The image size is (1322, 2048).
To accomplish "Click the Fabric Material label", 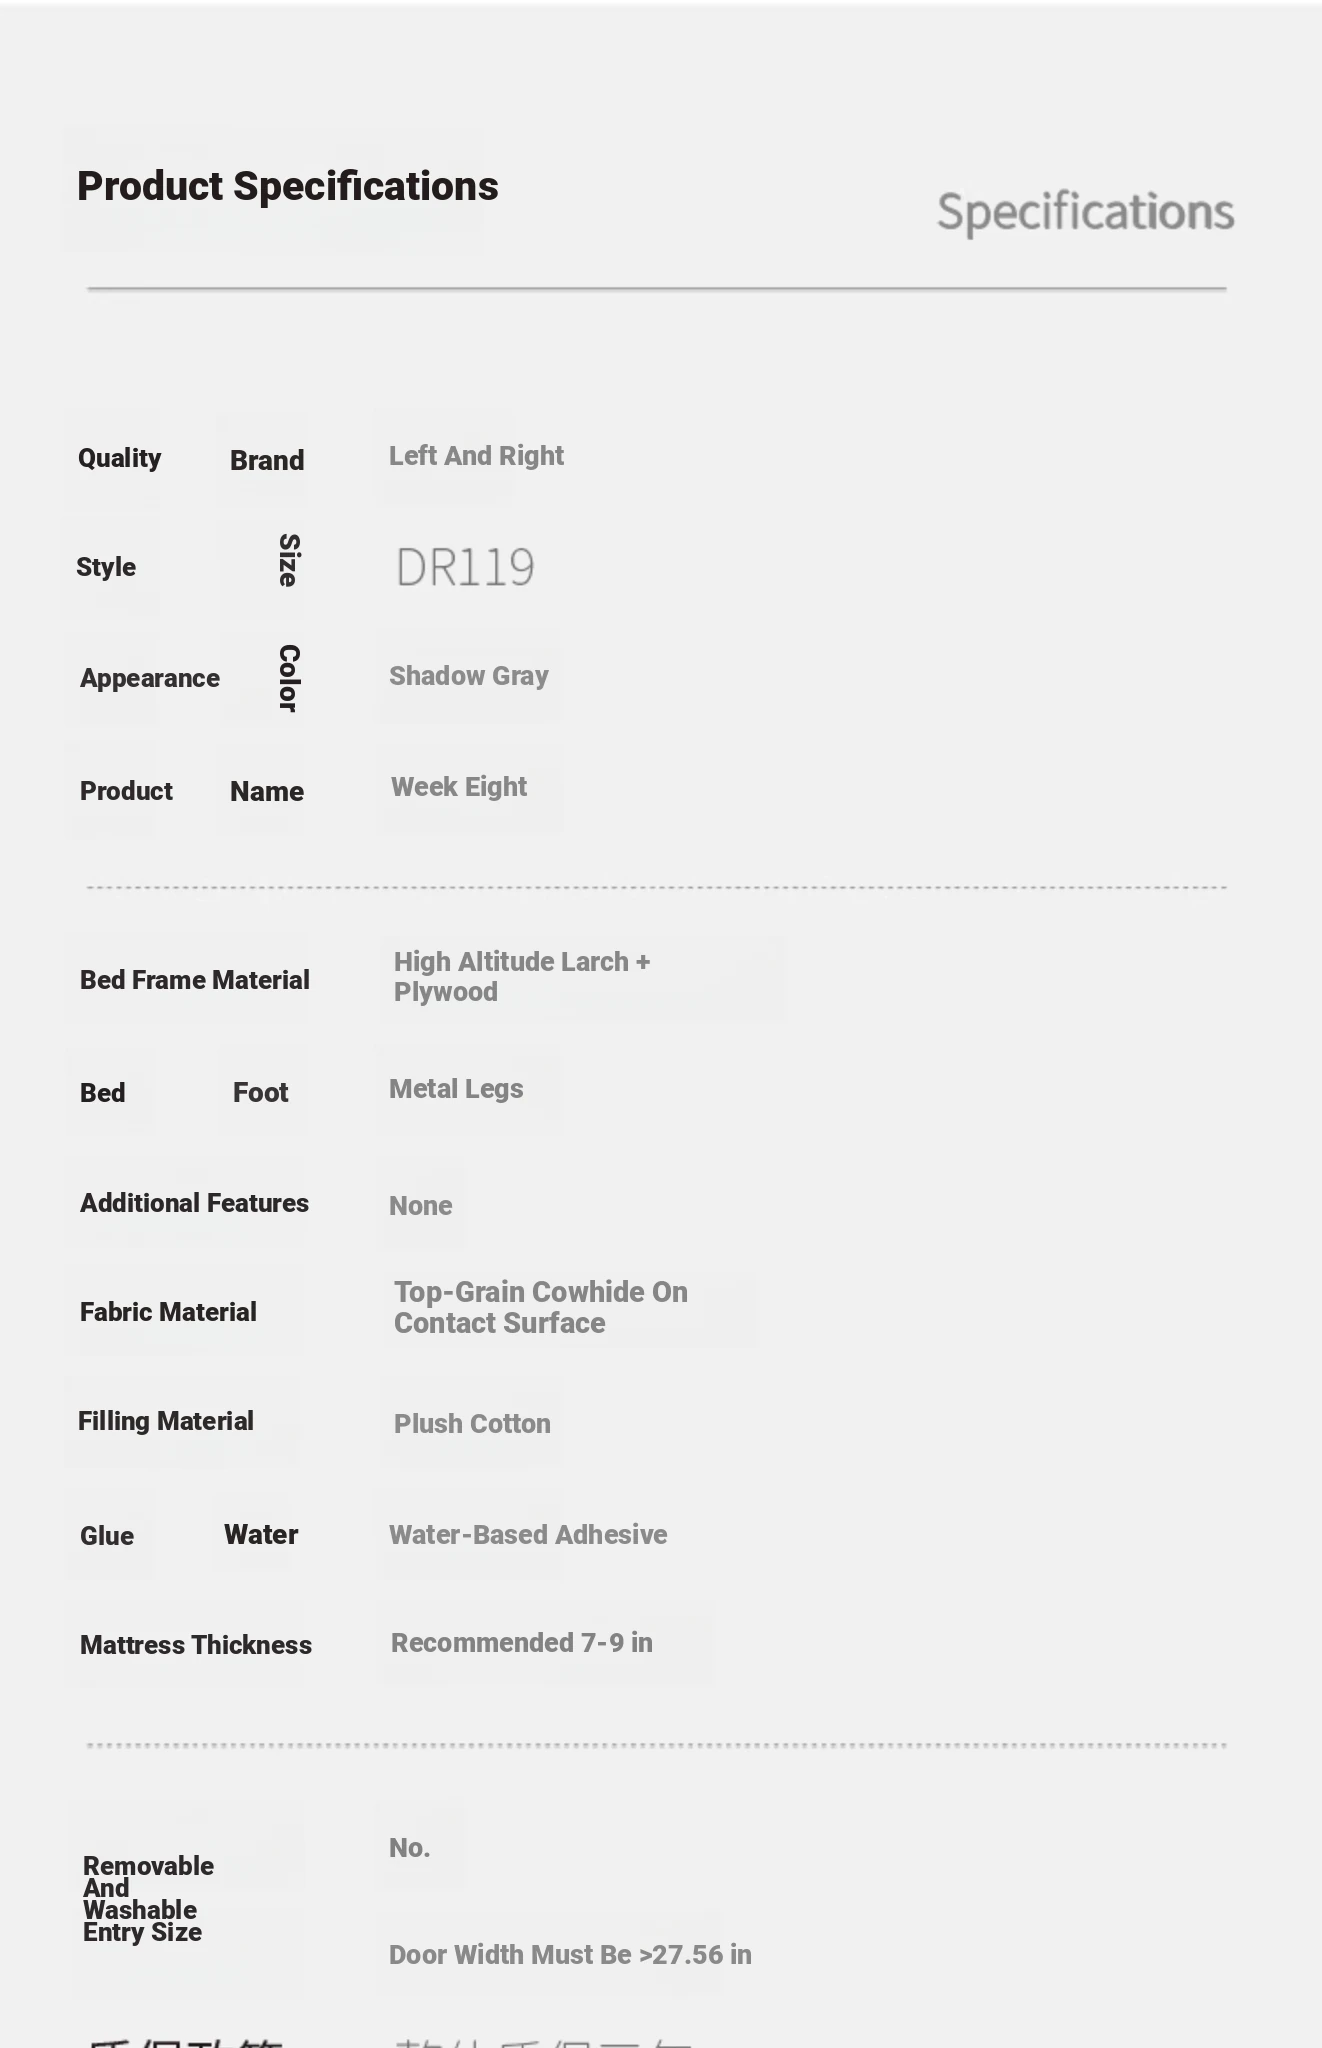I will 168,1312.
